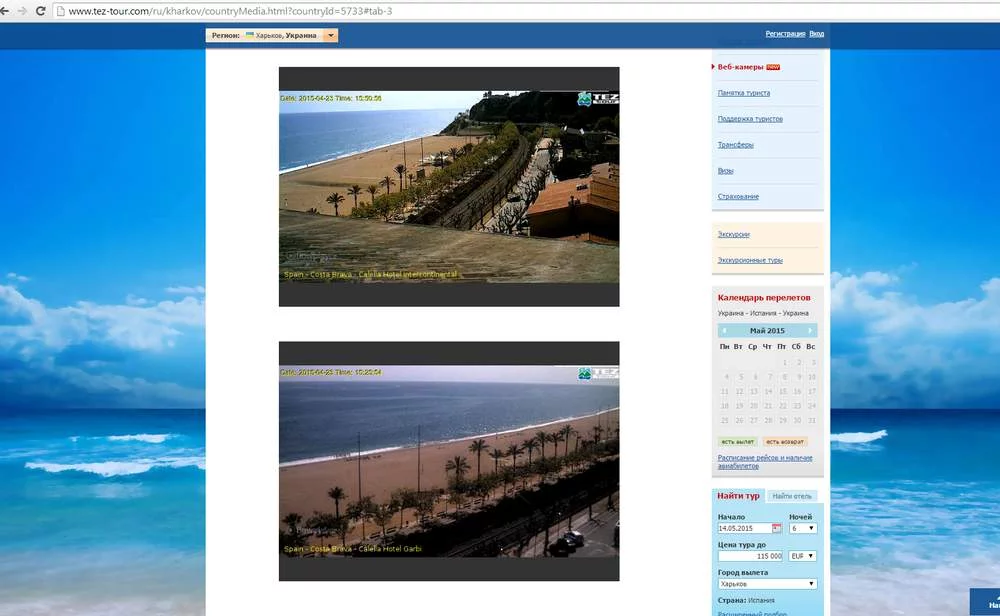1000x616 pixels.
Task: Switch to the Найти отель tab
Action: 791,496
